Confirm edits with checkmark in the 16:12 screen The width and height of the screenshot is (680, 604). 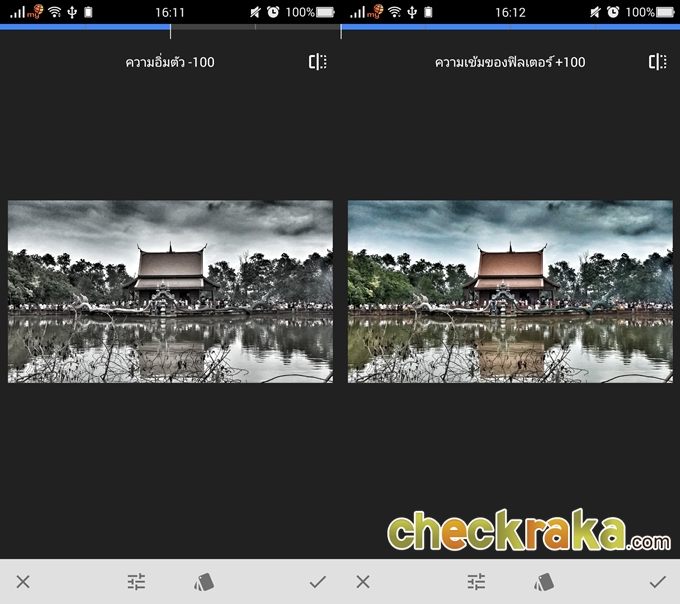pos(657,581)
